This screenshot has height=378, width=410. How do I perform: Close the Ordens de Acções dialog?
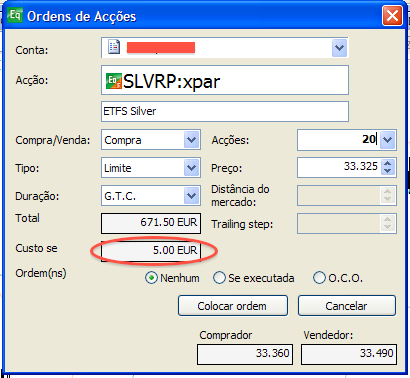click(392, 16)
